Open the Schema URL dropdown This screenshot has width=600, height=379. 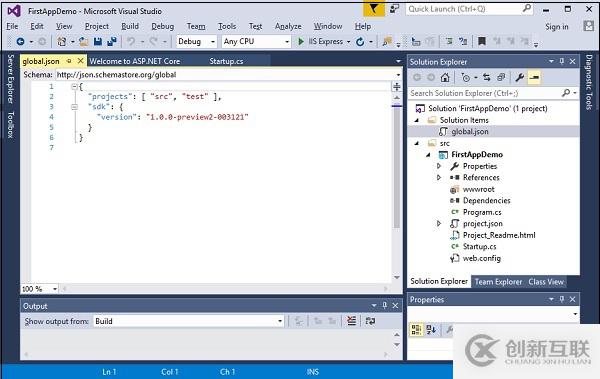pos(398,75)
